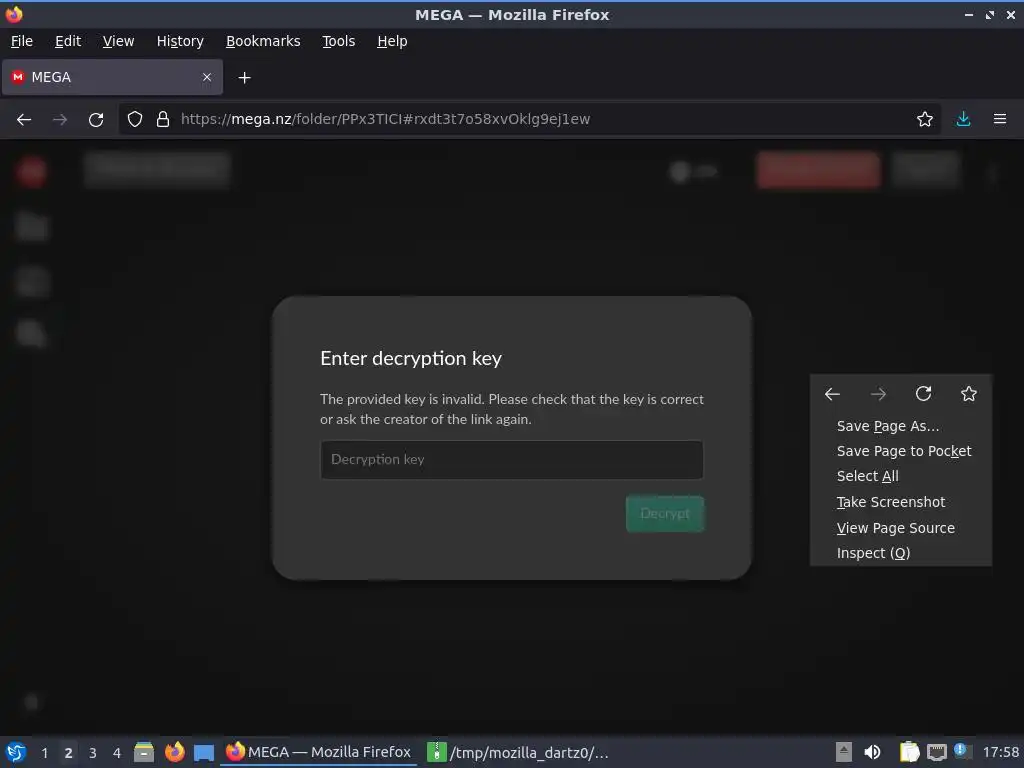Click the toolbar forward arrow
Image resolution: width=1024 pixels, height=768 pixels.
pyautogui.click(x=60, y=120)
